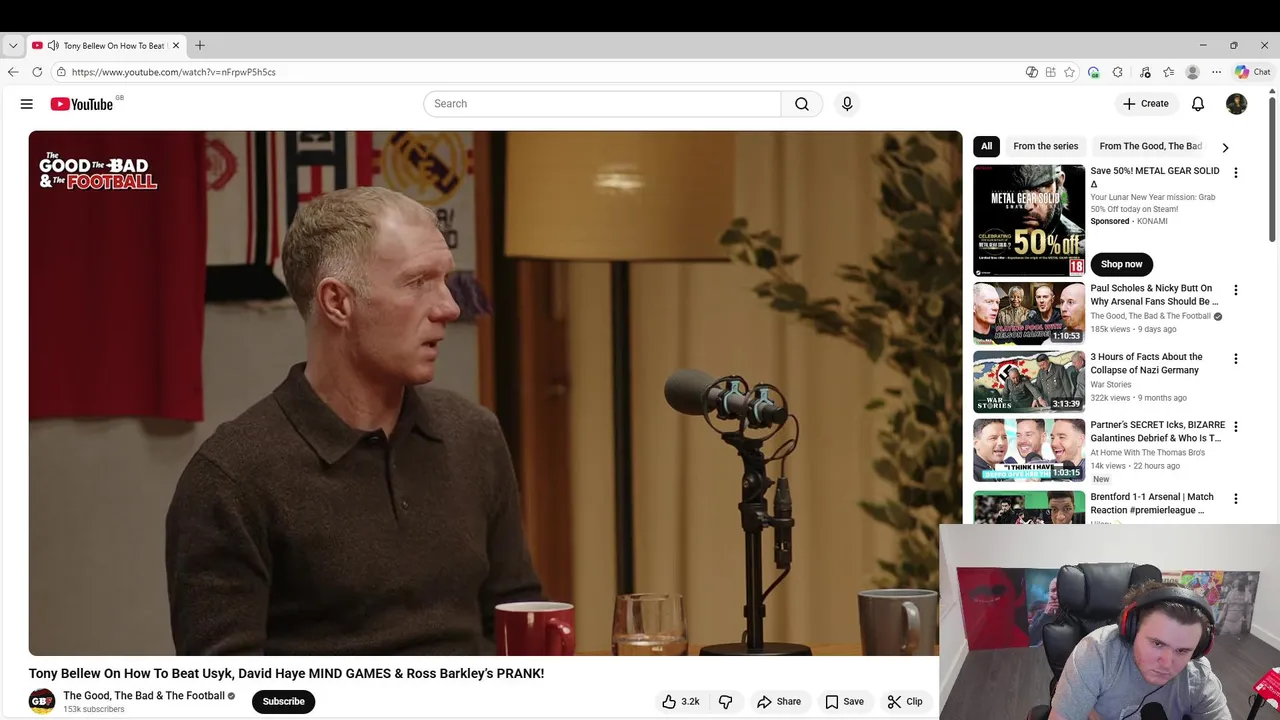Open browser Settings and more ellipsis
Screen dimensions: 1280x720
tap(1217, 72)
